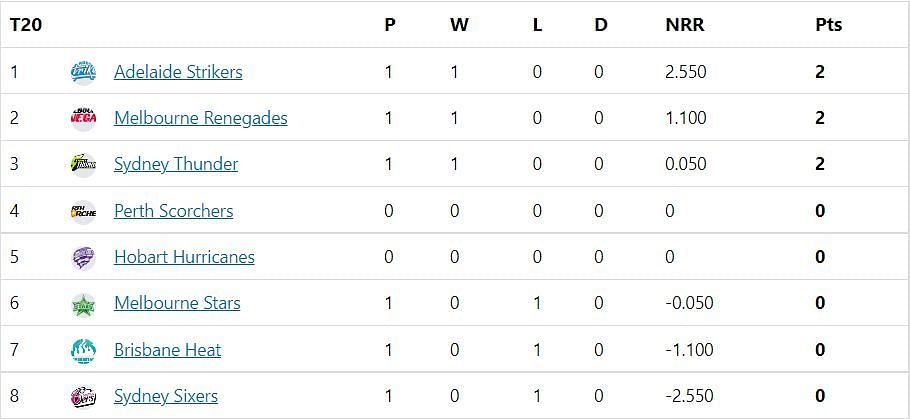The image size is (910, 419).
Task: Open the Brisbane Heat team link
Action: (x=167, y=351)
